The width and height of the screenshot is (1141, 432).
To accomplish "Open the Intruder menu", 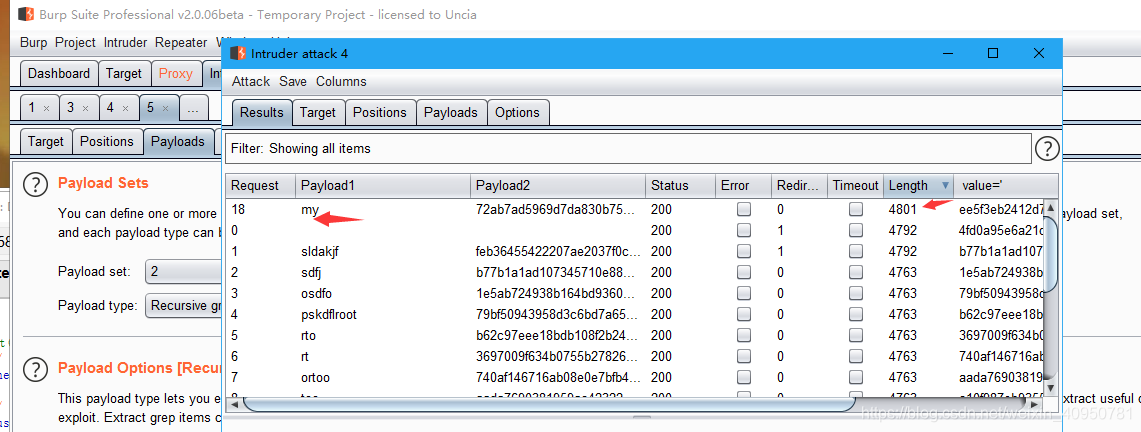I will click(125, 43).
